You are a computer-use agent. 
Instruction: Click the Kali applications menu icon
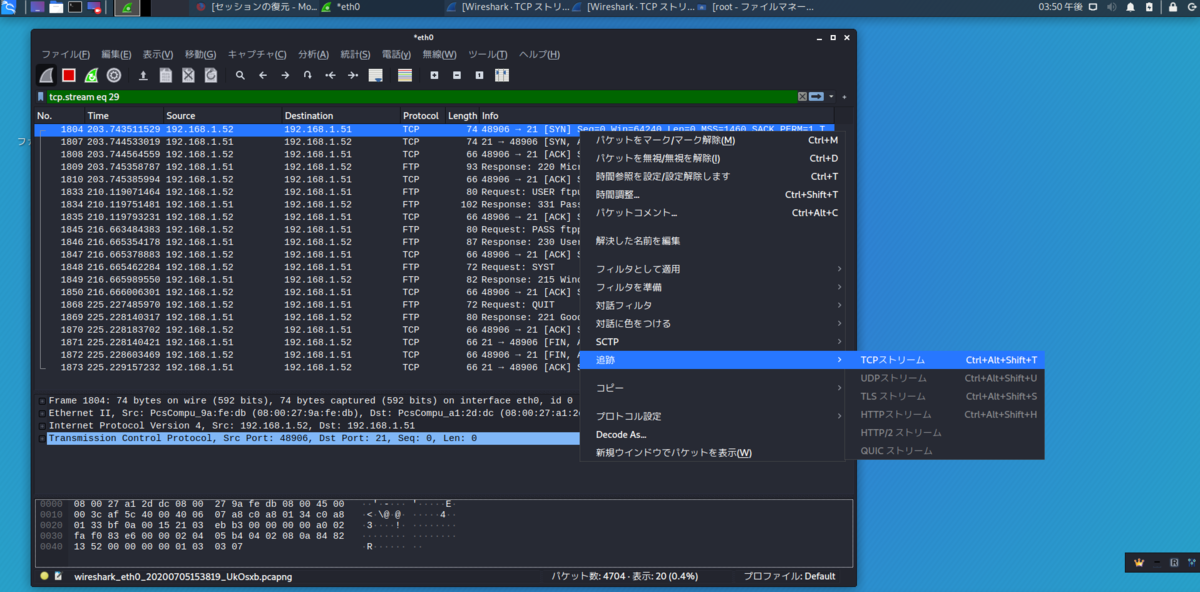[x=10, y=7]
